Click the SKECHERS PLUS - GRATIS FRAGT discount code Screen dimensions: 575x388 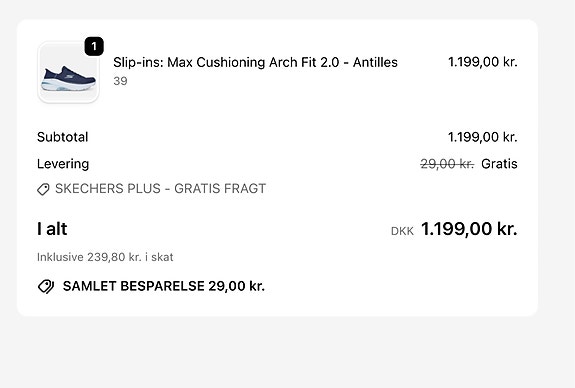click(160, 188)
